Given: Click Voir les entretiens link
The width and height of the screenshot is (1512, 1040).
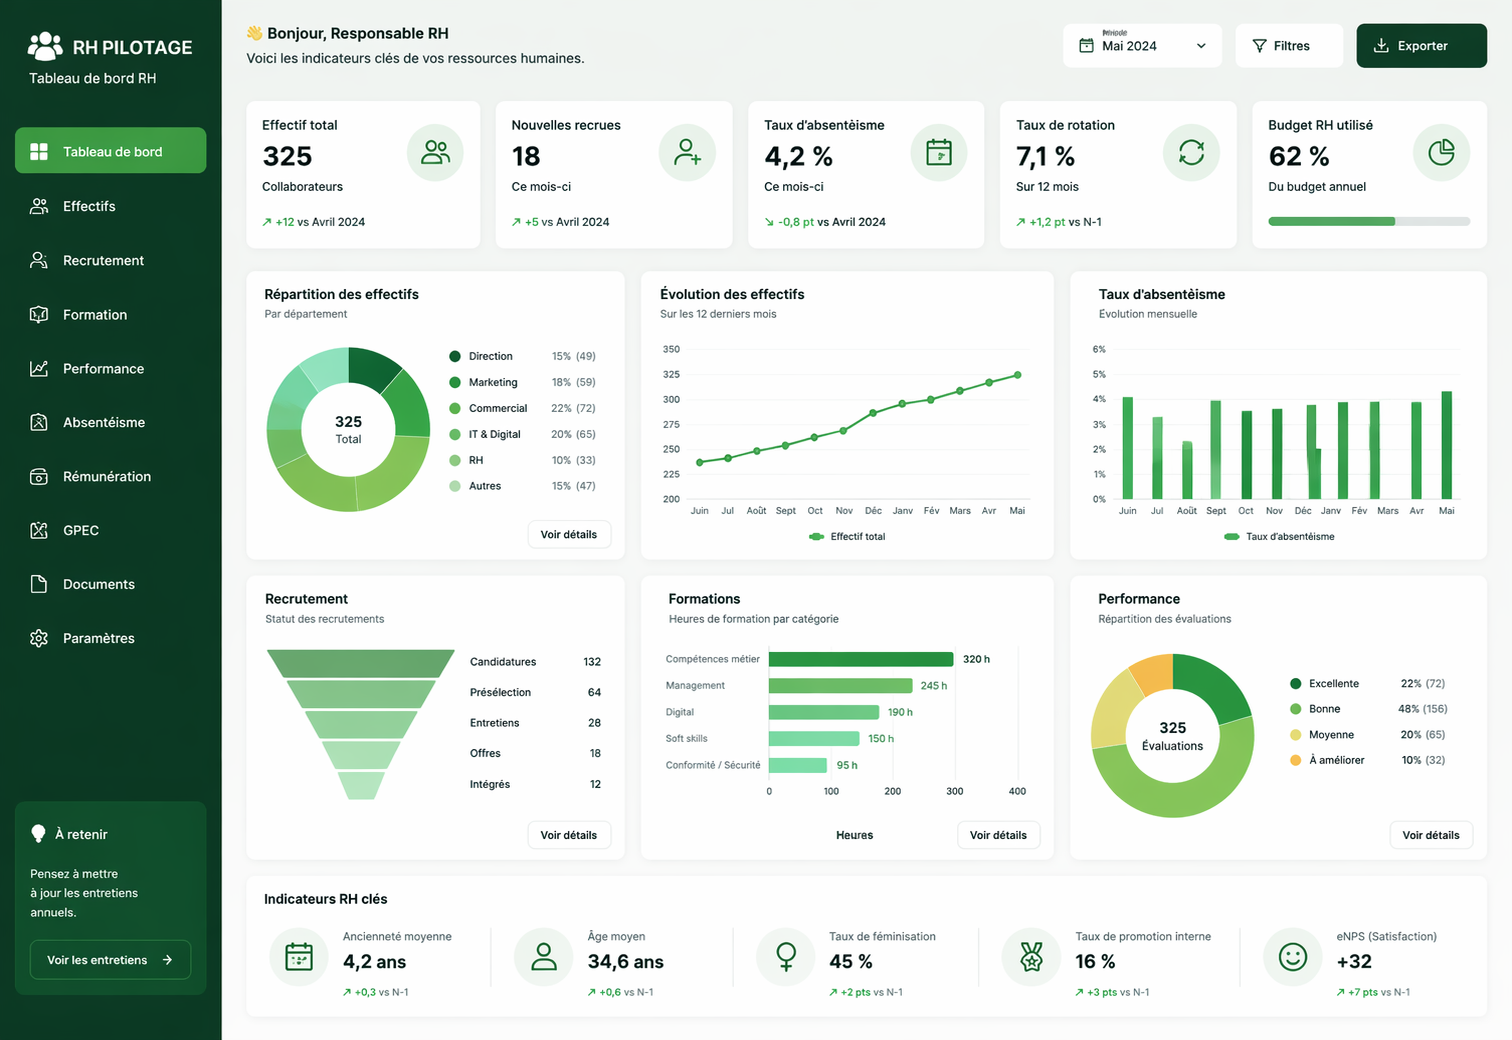Looking at the screenshot, I should [x=110, y=960].
